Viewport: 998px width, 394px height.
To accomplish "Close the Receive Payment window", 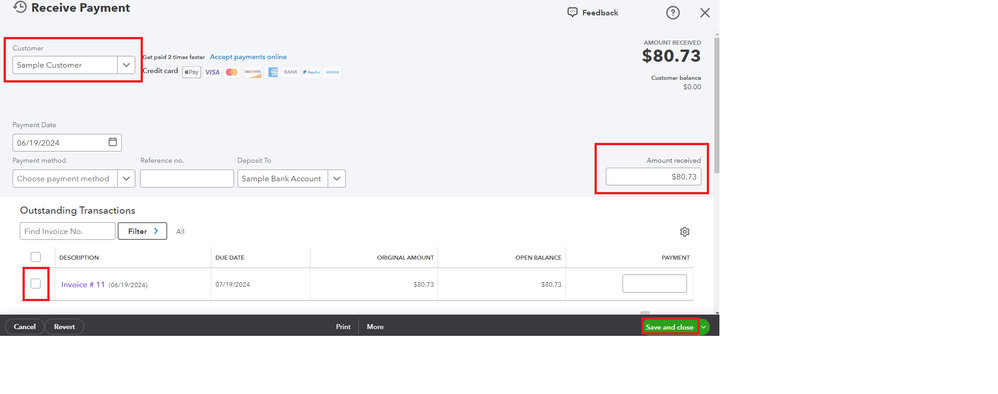I will click(x=705, y=13).
